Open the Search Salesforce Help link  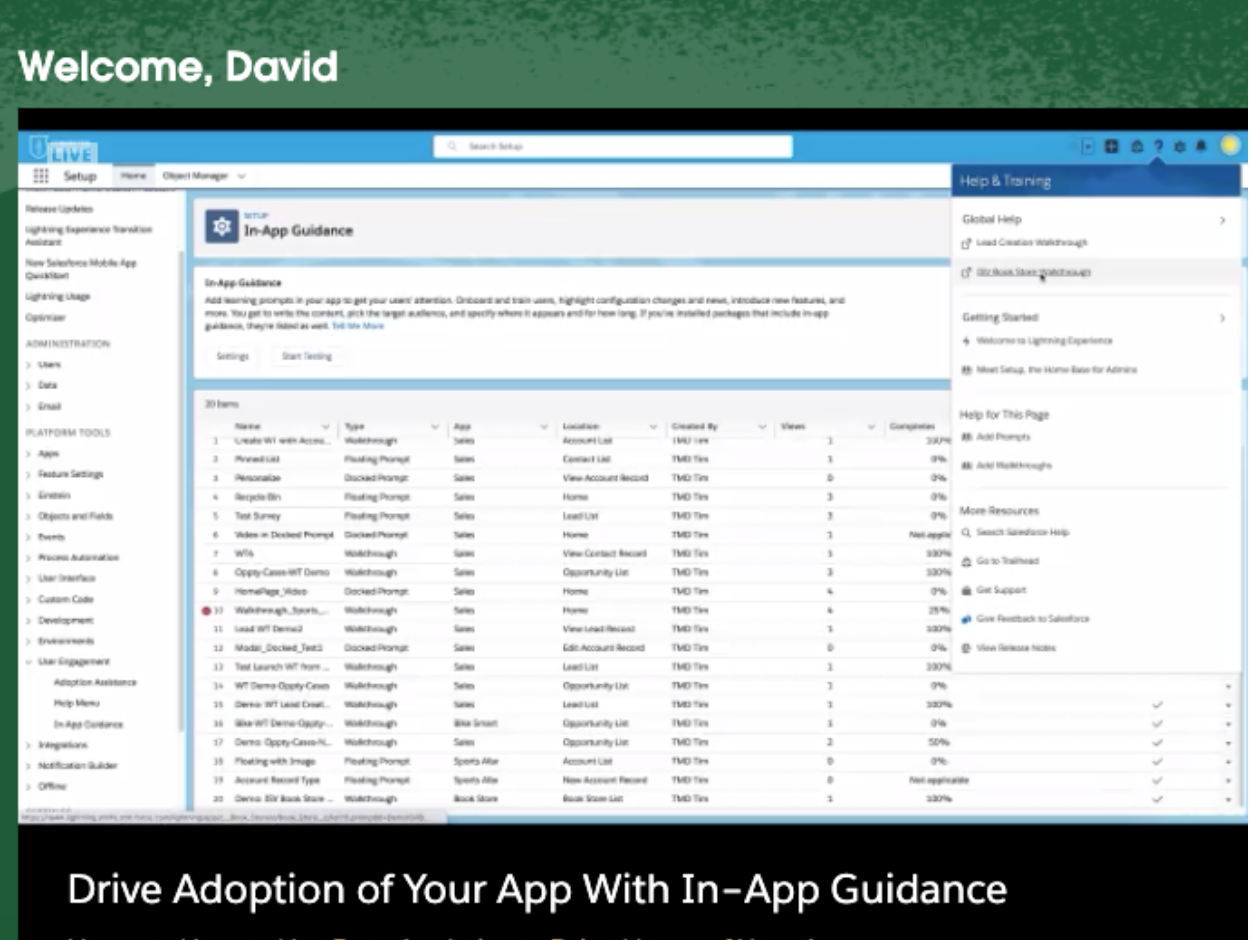(x=1023, y=533)
